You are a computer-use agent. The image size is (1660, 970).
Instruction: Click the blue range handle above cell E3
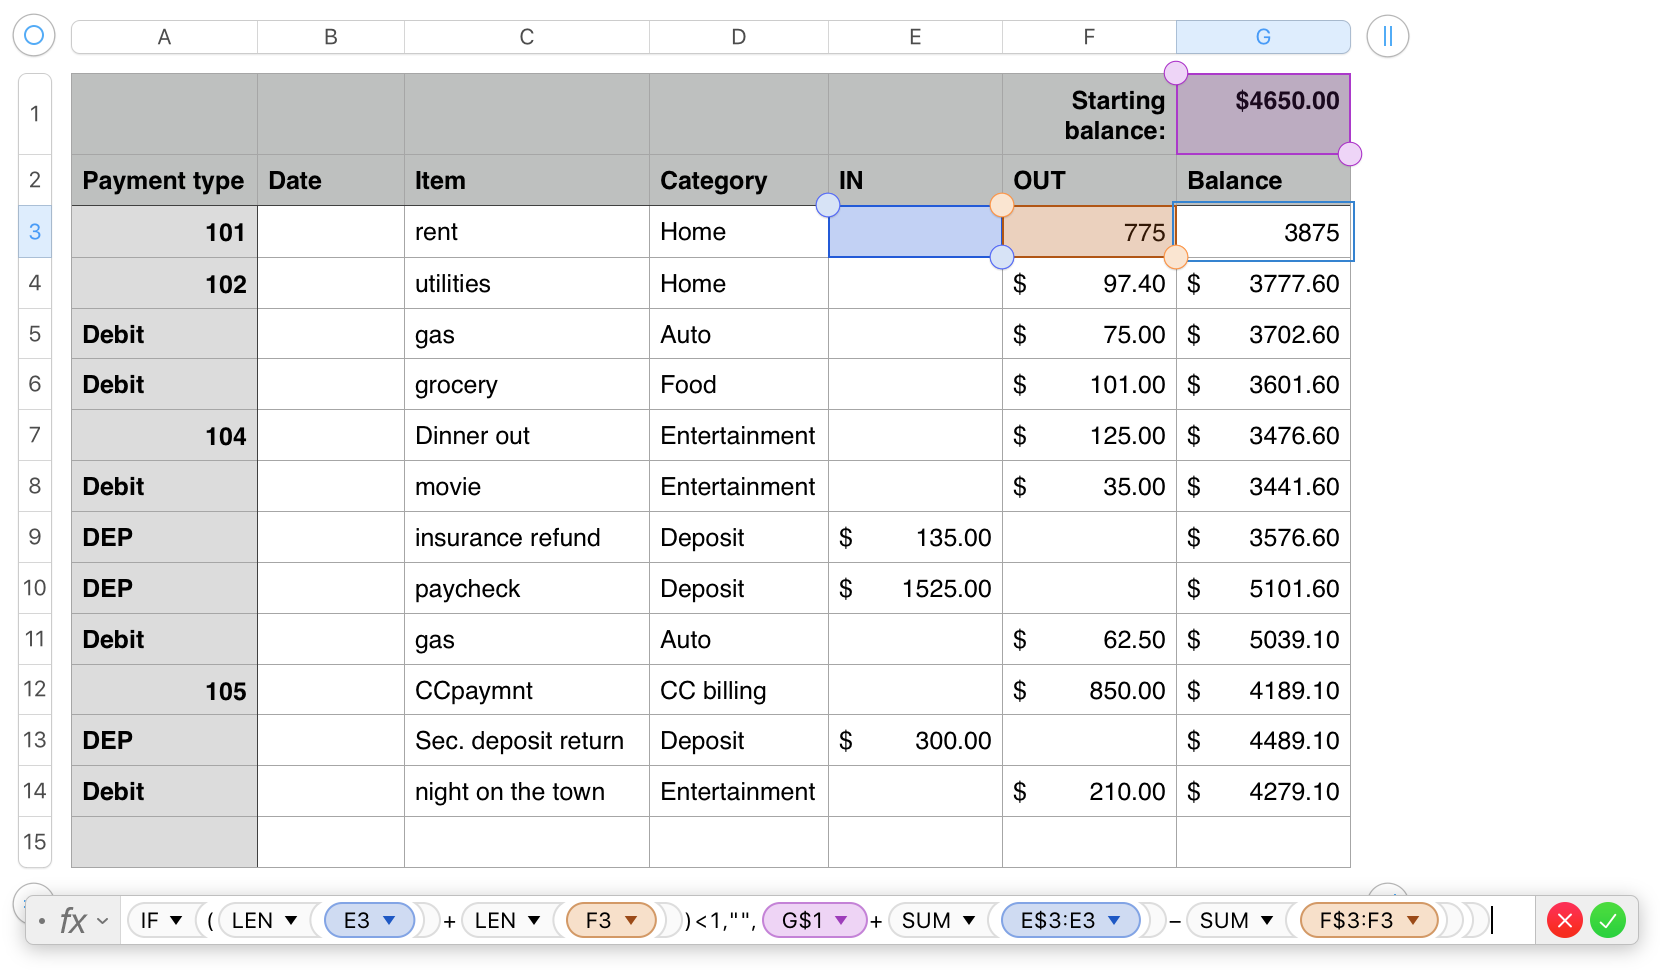tap(828, 205)
